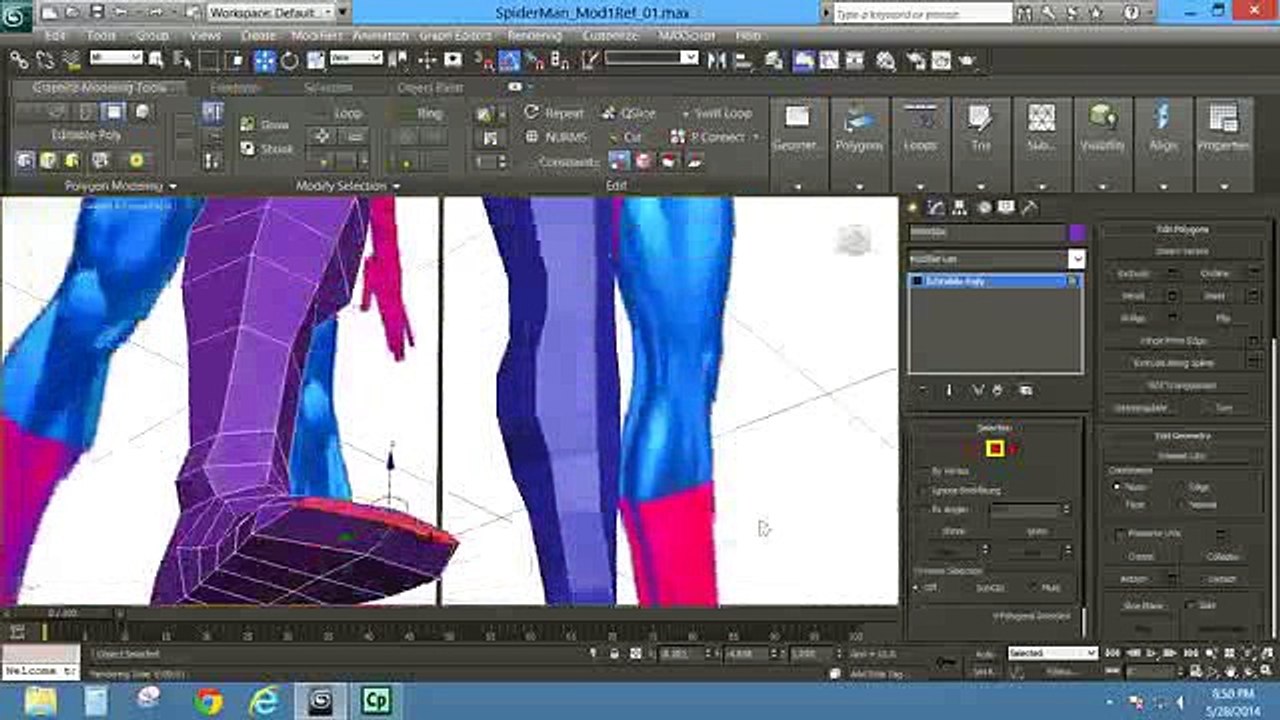
Task: Select the Bind to Space Warp tool
Action: click(72, 60)
